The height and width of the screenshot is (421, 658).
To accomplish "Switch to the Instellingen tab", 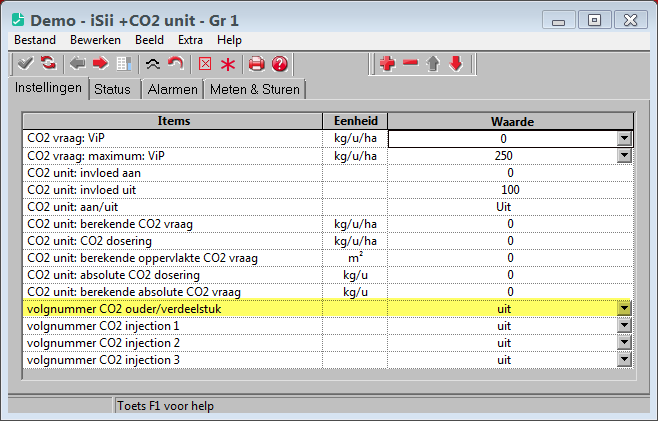I will click(48, 88).
